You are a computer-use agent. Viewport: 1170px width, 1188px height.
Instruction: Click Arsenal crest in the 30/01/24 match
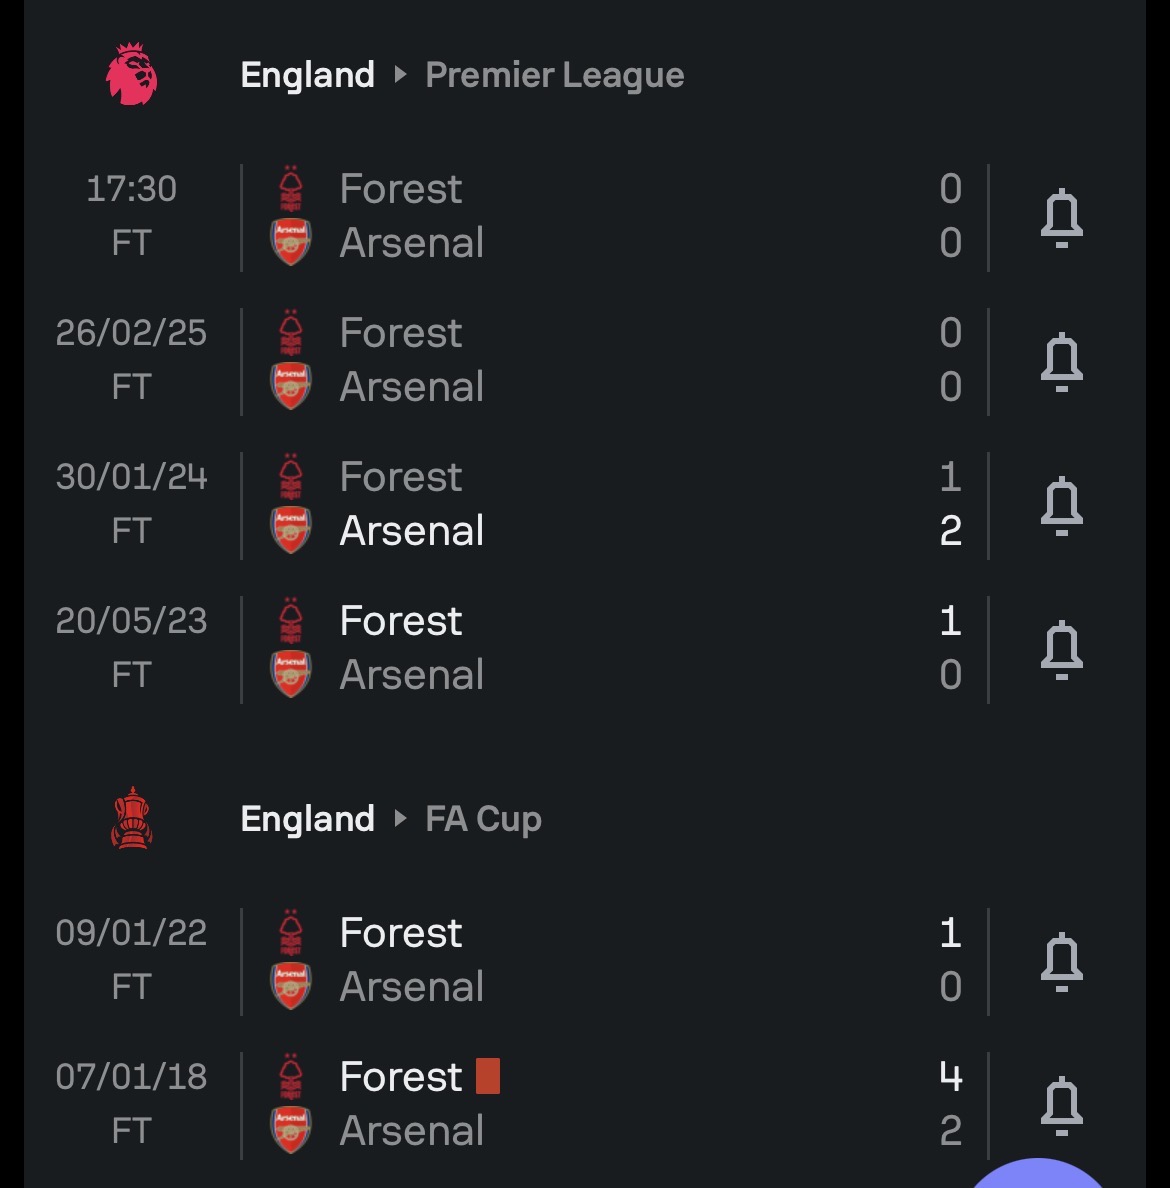pyautogui.click(x=290, y=530)
